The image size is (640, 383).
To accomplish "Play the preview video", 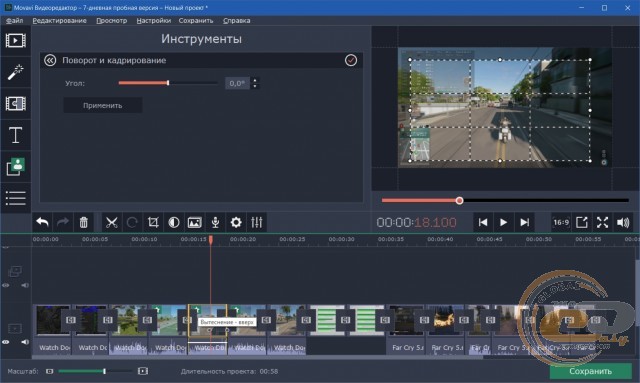I will [503, 223].
